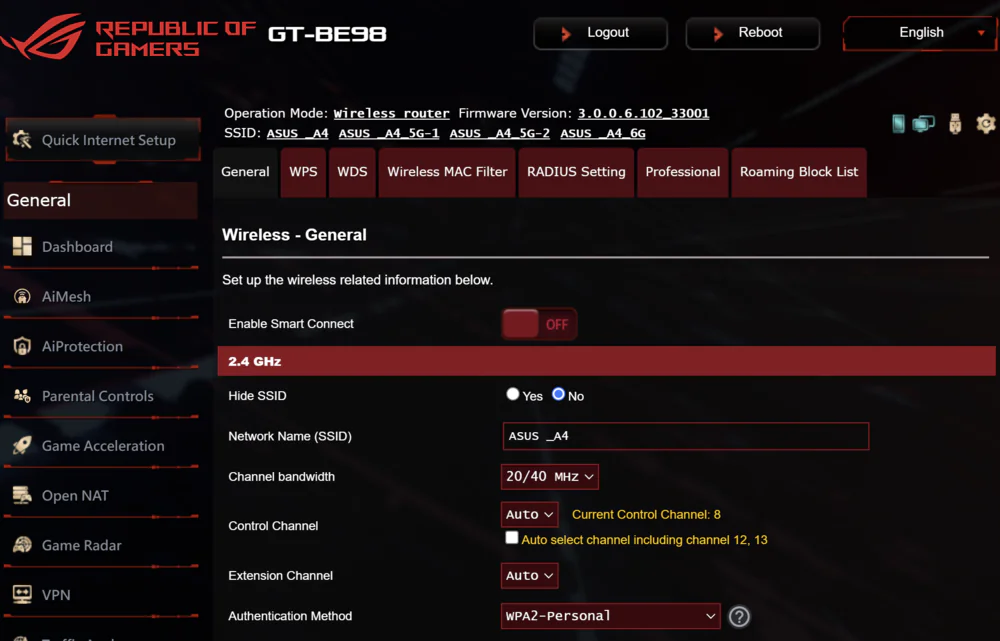Click the GT-BE98 model name

click(327, 34)
